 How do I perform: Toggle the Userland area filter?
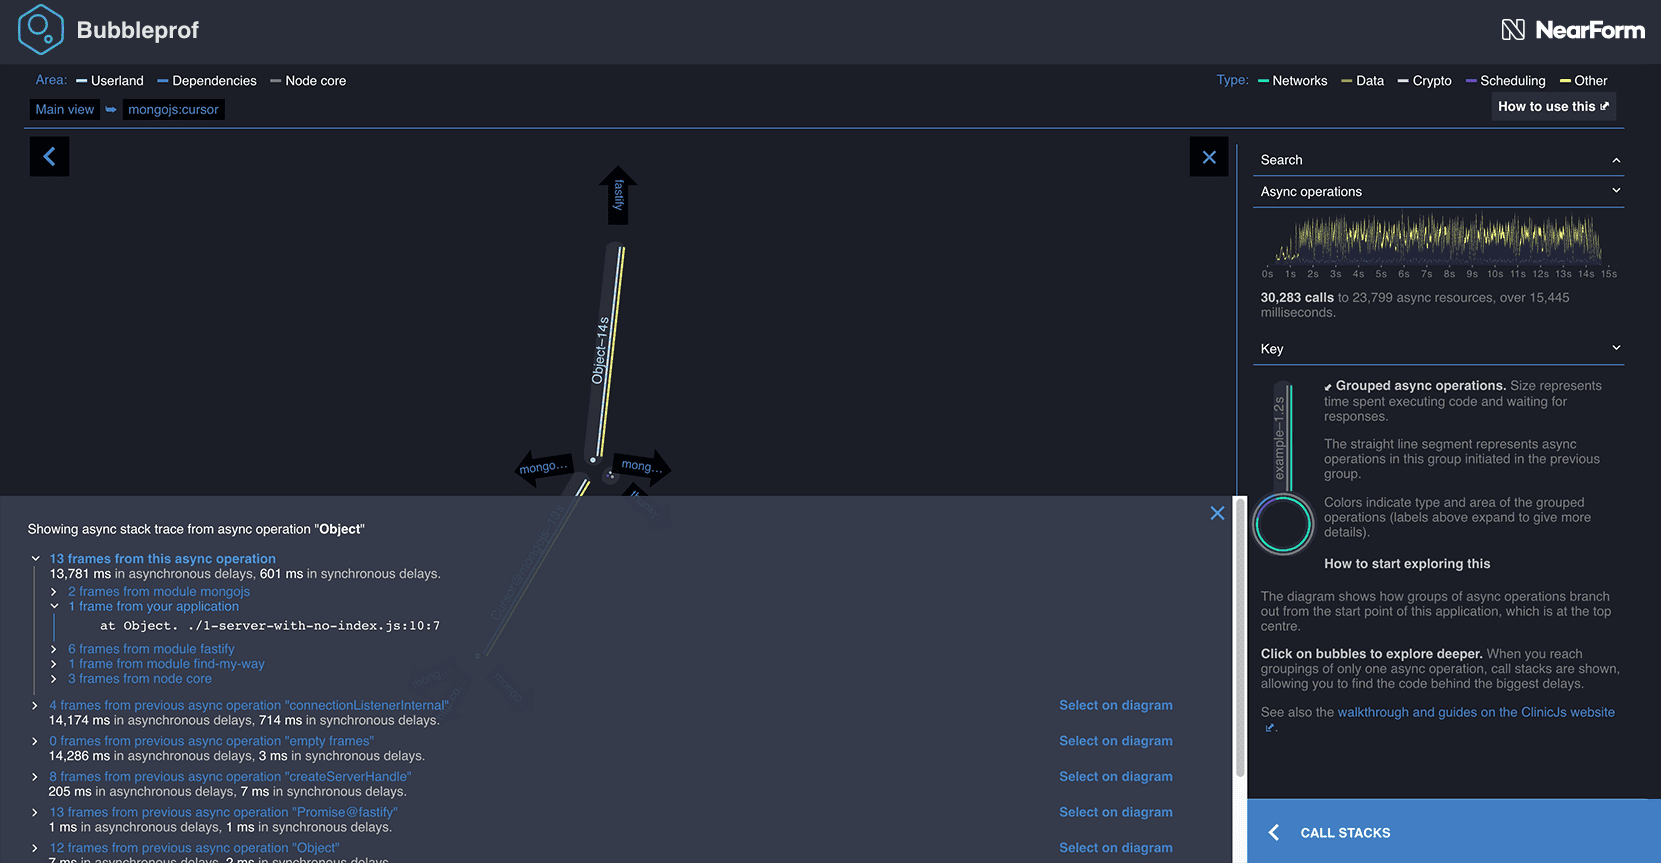tap(110, 80)
